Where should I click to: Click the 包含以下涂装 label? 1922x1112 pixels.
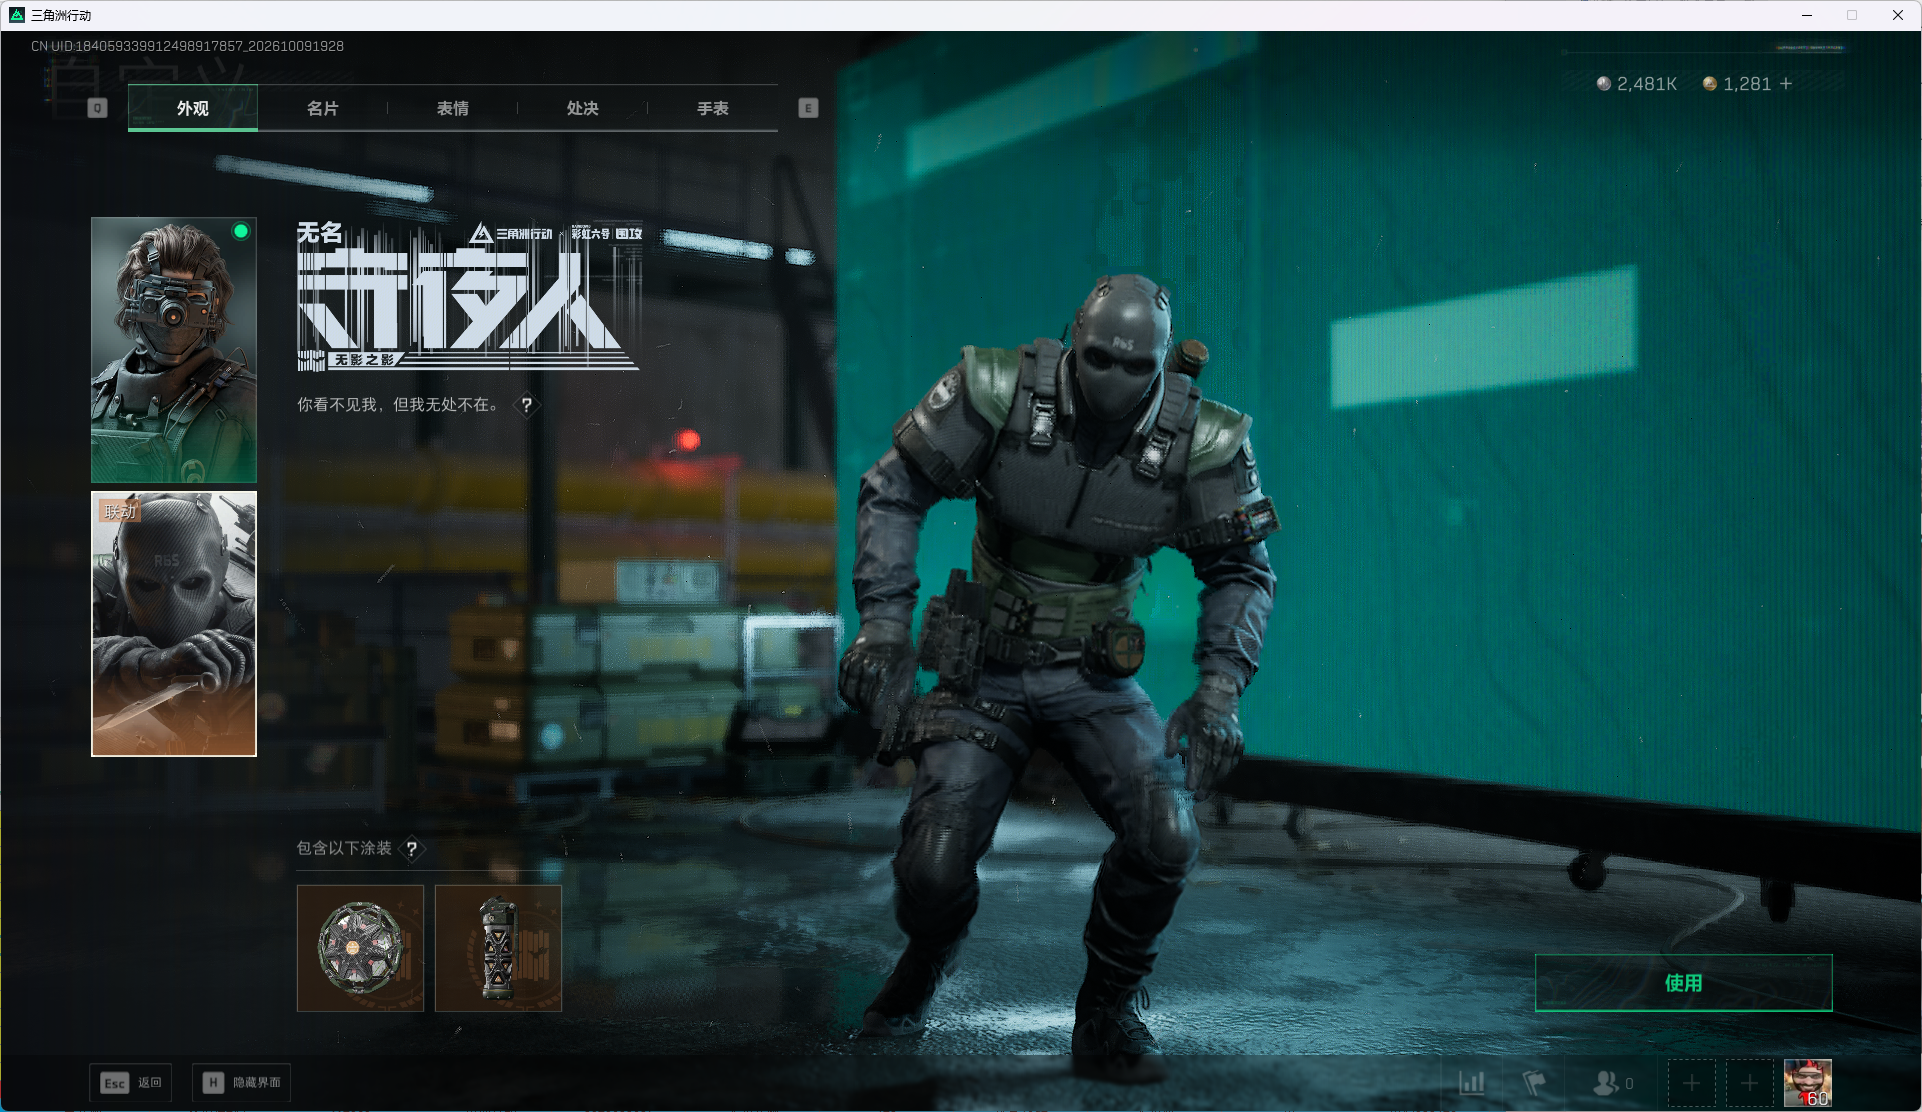(344, 848)
